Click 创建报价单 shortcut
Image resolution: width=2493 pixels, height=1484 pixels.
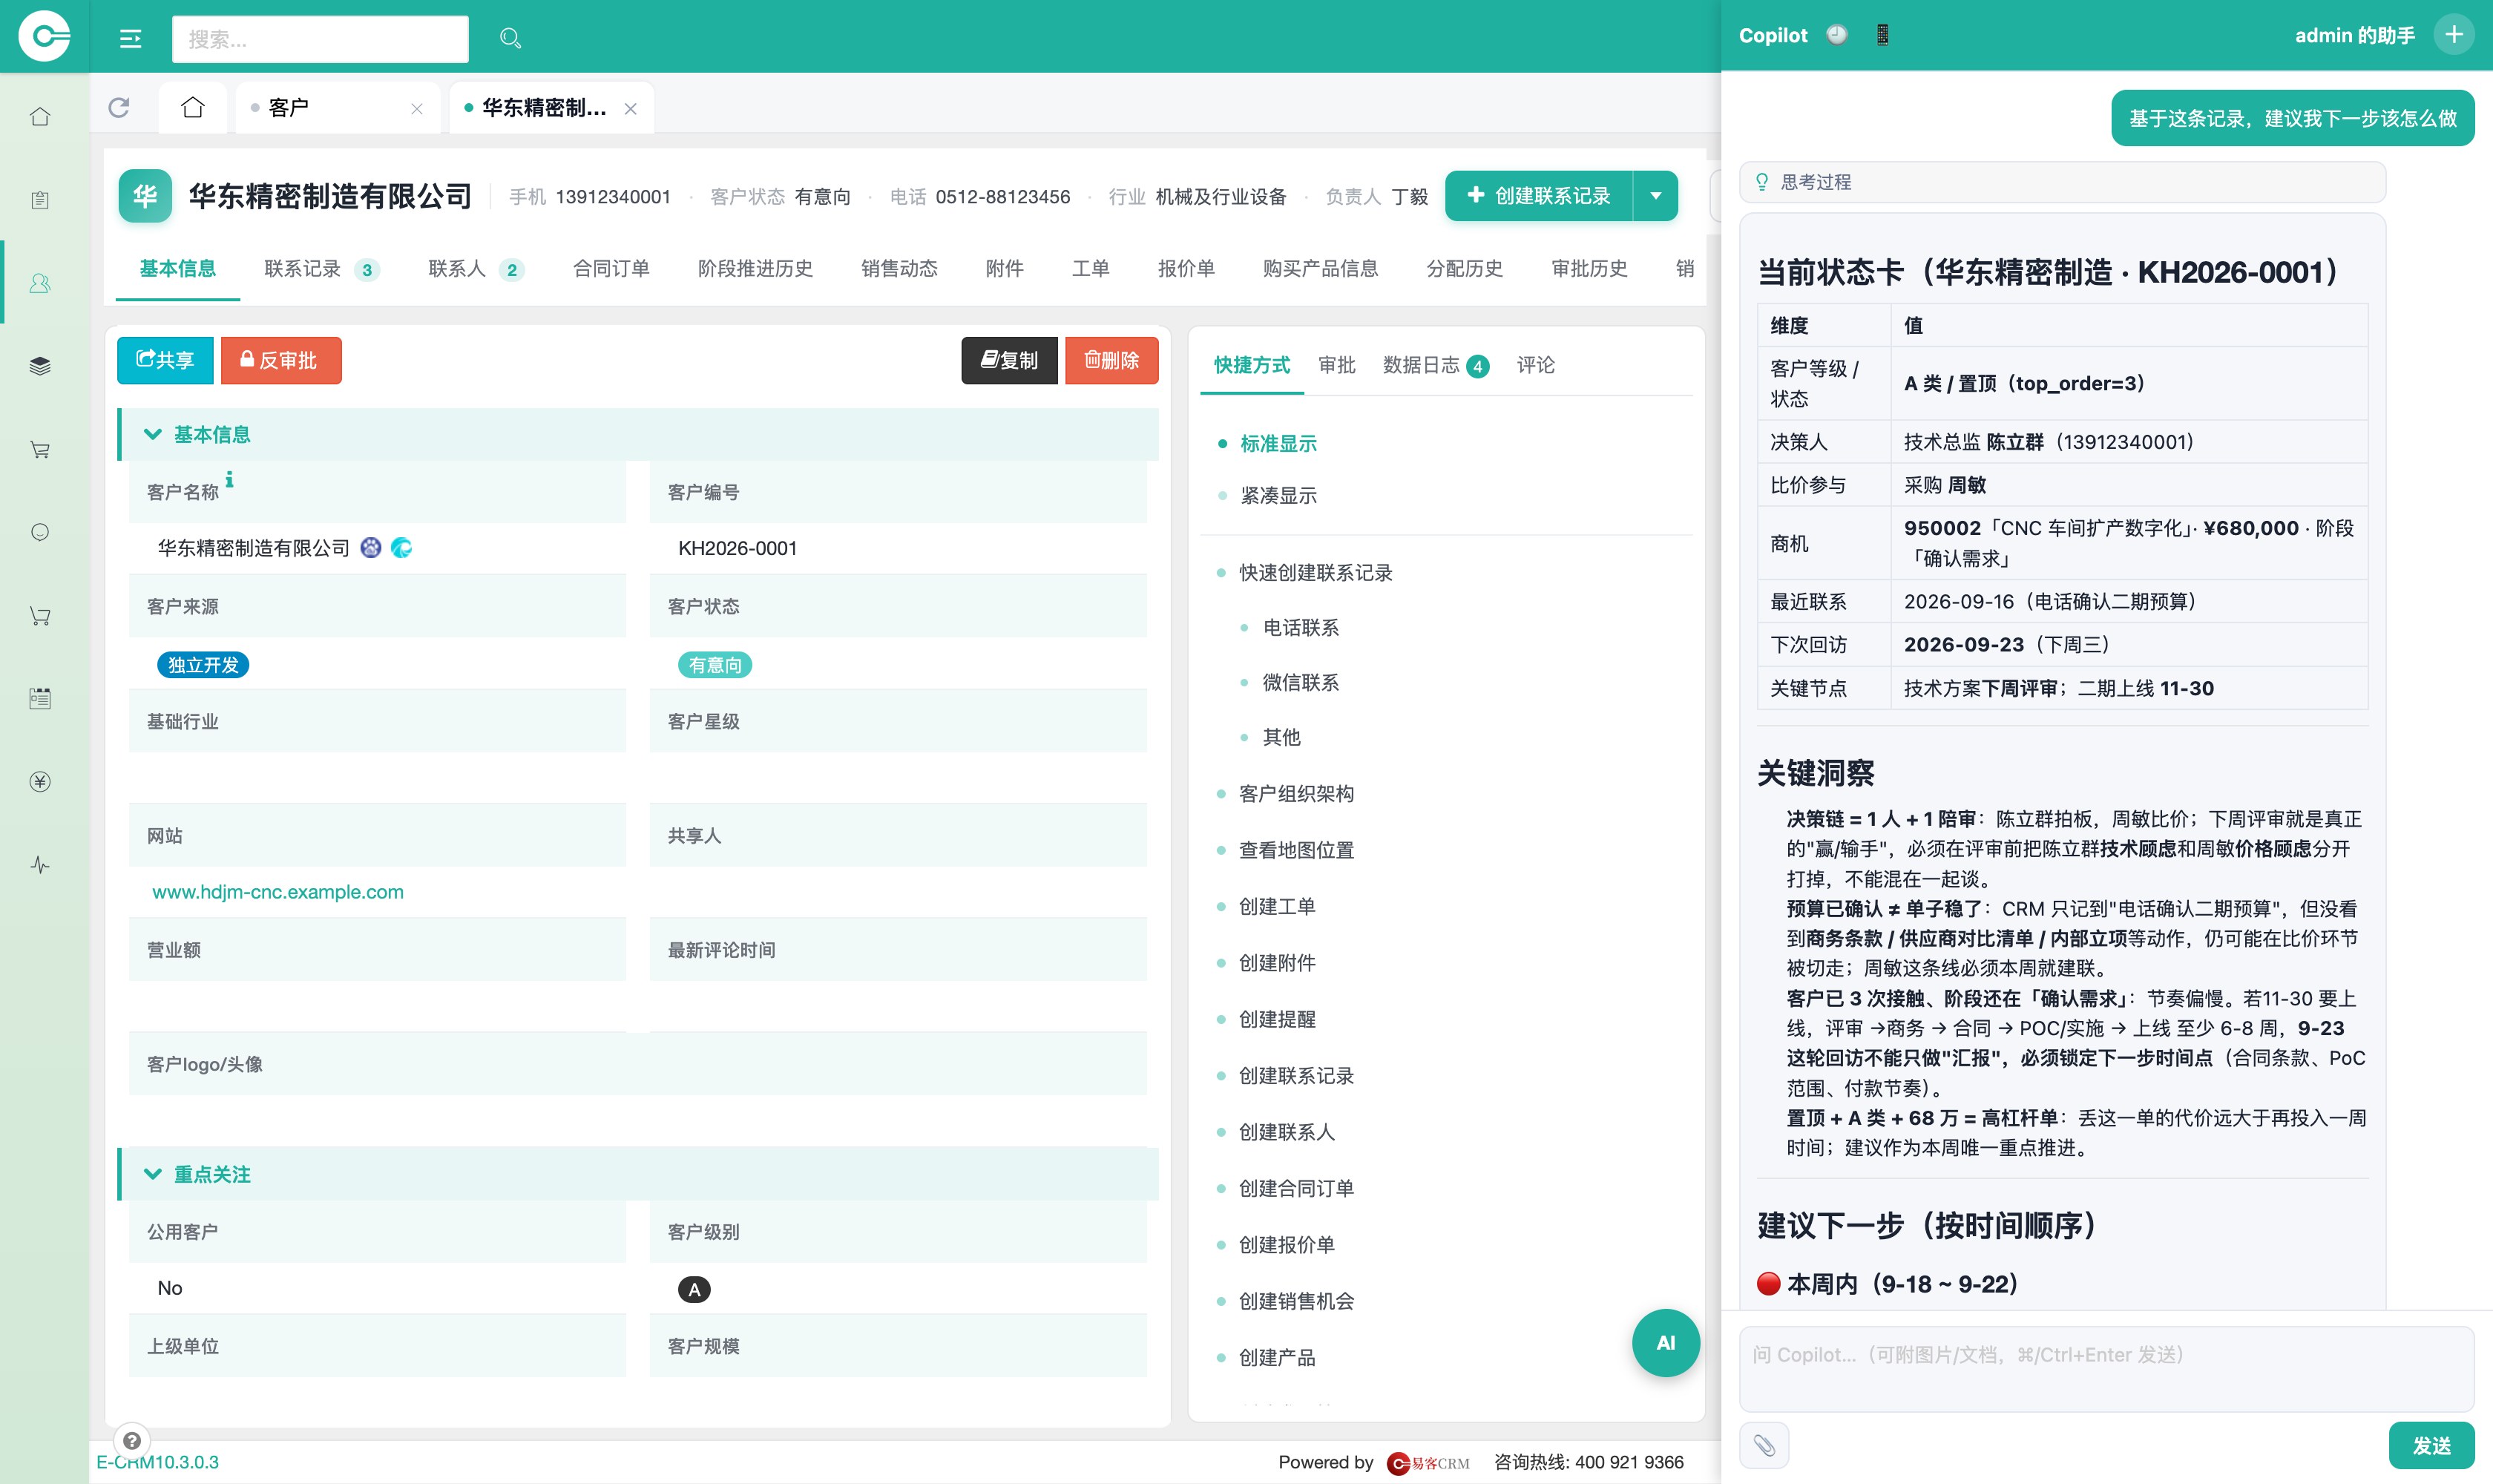point(1286,1245)
